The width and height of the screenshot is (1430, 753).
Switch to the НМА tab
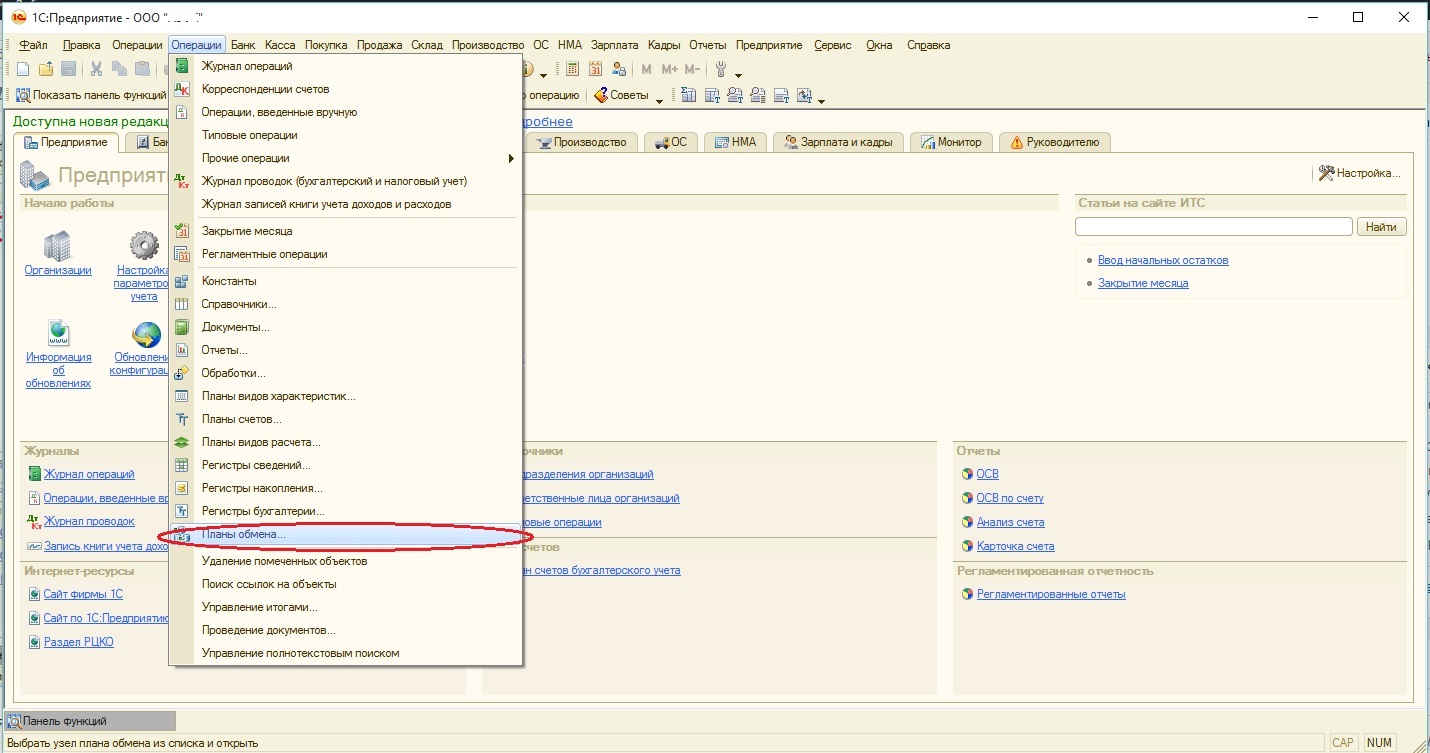click(x=735, y=142)
